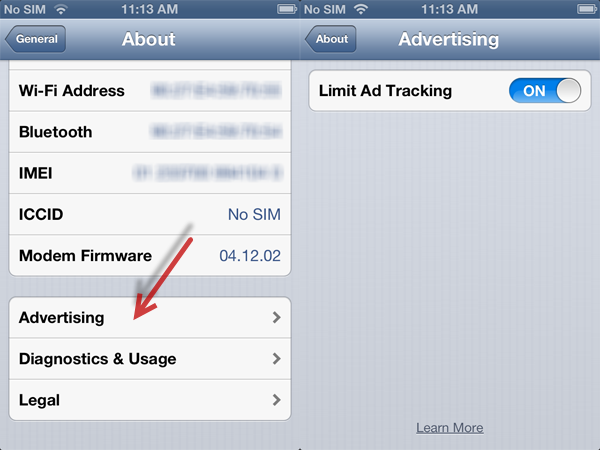Expand the Legal row chevron
Screen dimensions: 600x450
click(276, 400)
